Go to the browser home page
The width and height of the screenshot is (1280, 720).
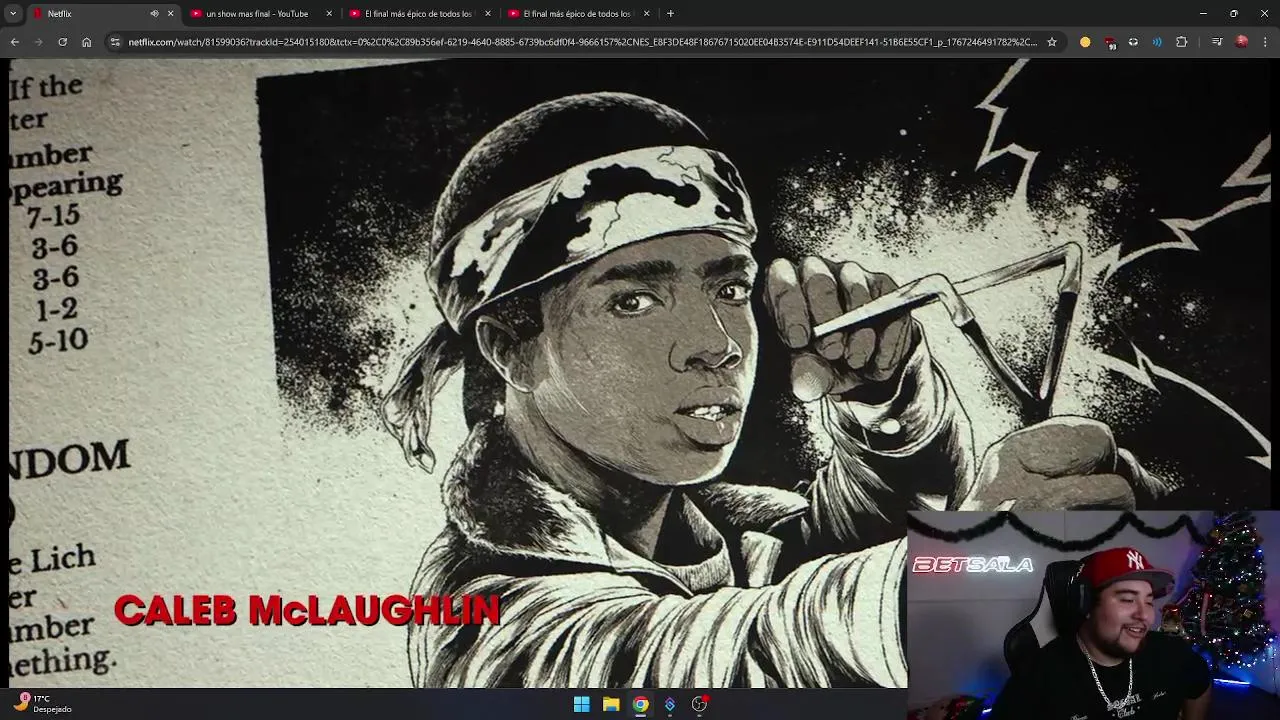(86, 42)
